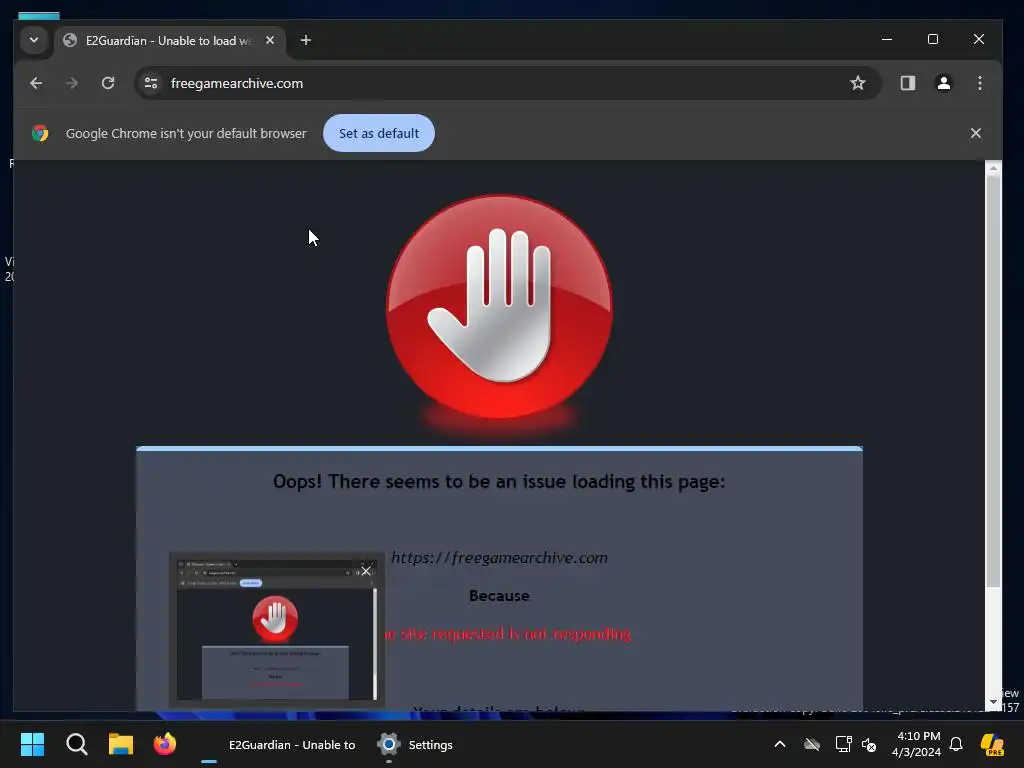Image resolution: width=1024 pixels, height=768 pixels.
Task: Minimize the Chrome window
Action: pyautogui.click(x=887, y=39)
